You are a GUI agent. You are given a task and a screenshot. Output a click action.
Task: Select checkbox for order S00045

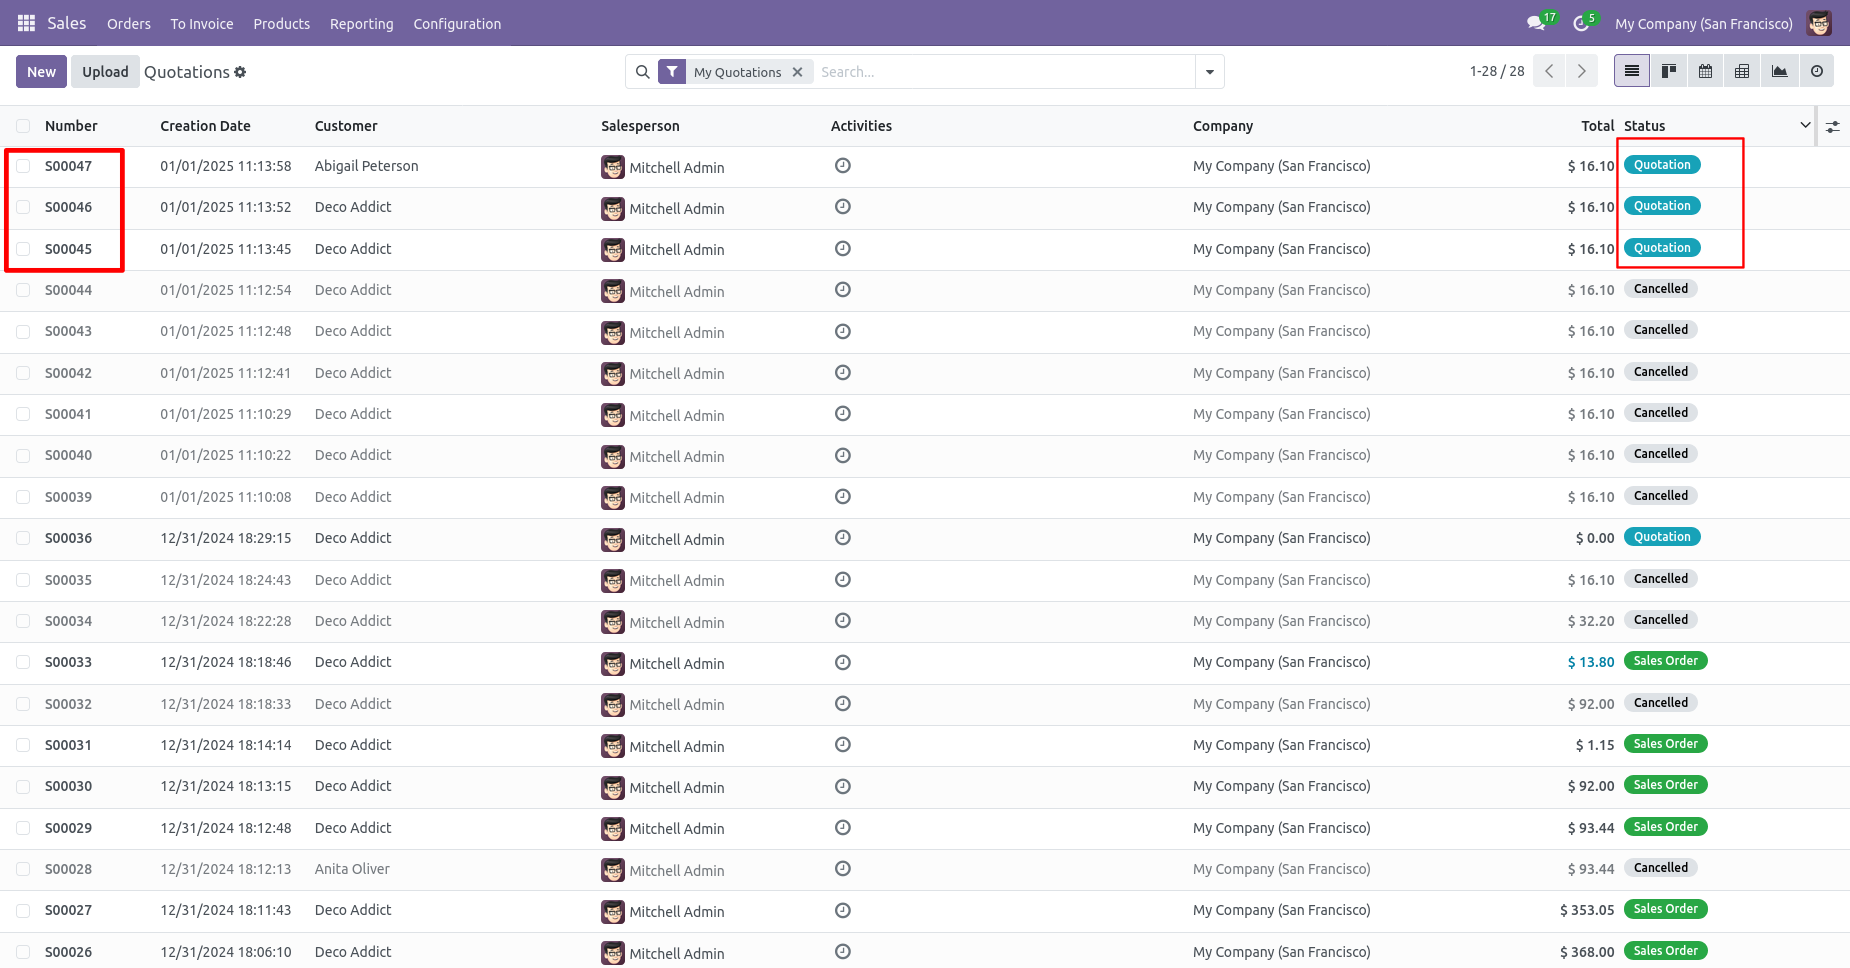(23, 249)
